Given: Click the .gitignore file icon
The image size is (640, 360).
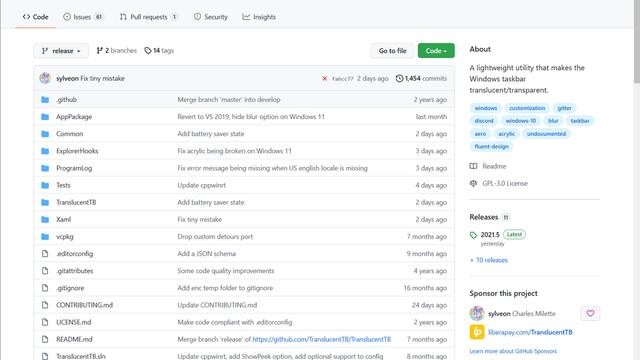Looking at the screenshot, I should (x=45, y=288).
